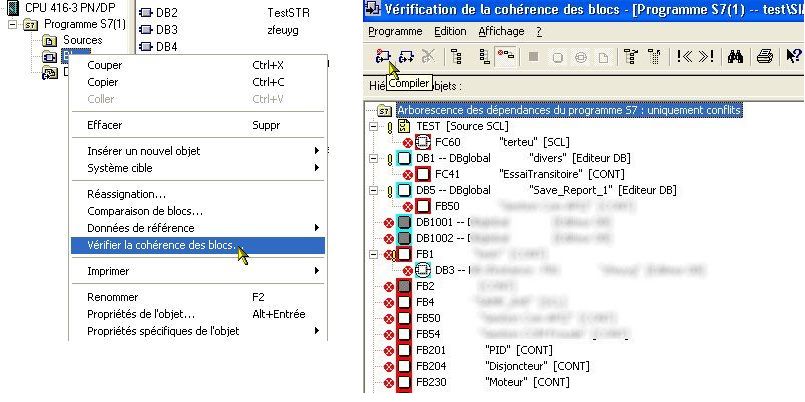
Task: Select TEST [Source SCL] row
Action: [463, 126]
